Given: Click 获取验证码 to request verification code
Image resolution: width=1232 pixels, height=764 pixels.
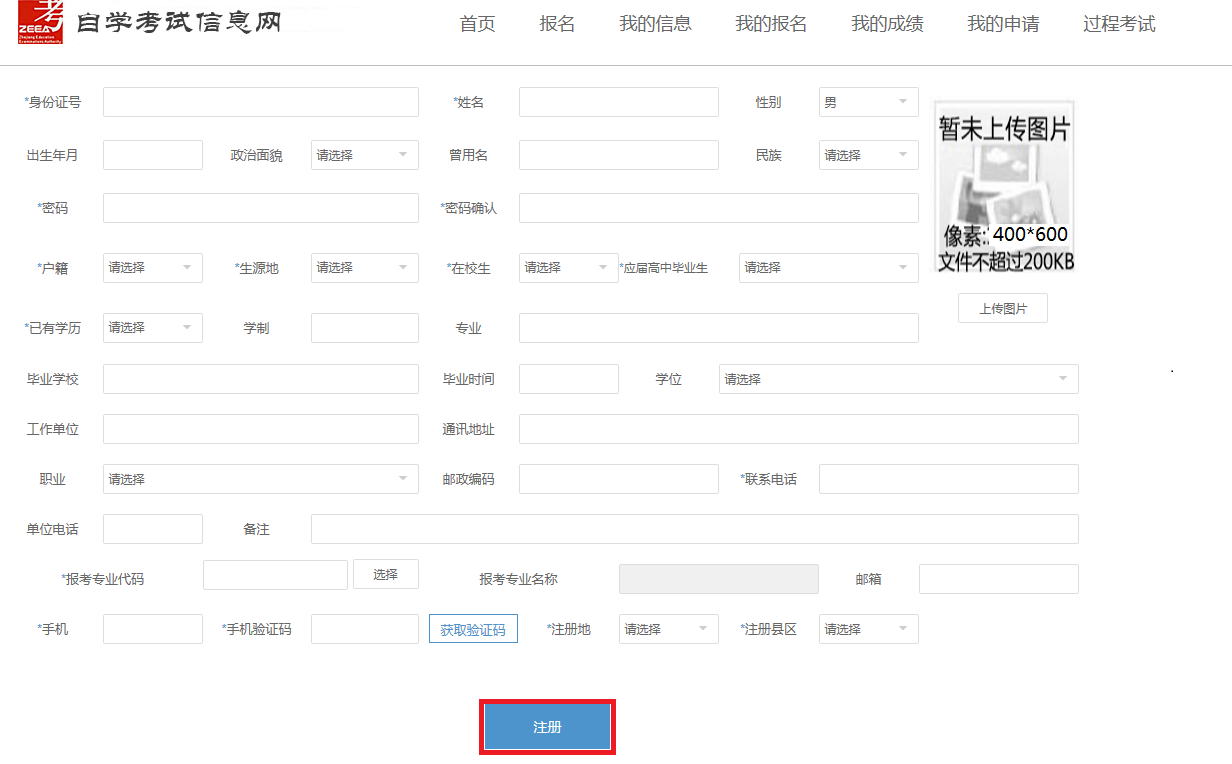Looking at the screenshot, I should click(x=473, y=628).
